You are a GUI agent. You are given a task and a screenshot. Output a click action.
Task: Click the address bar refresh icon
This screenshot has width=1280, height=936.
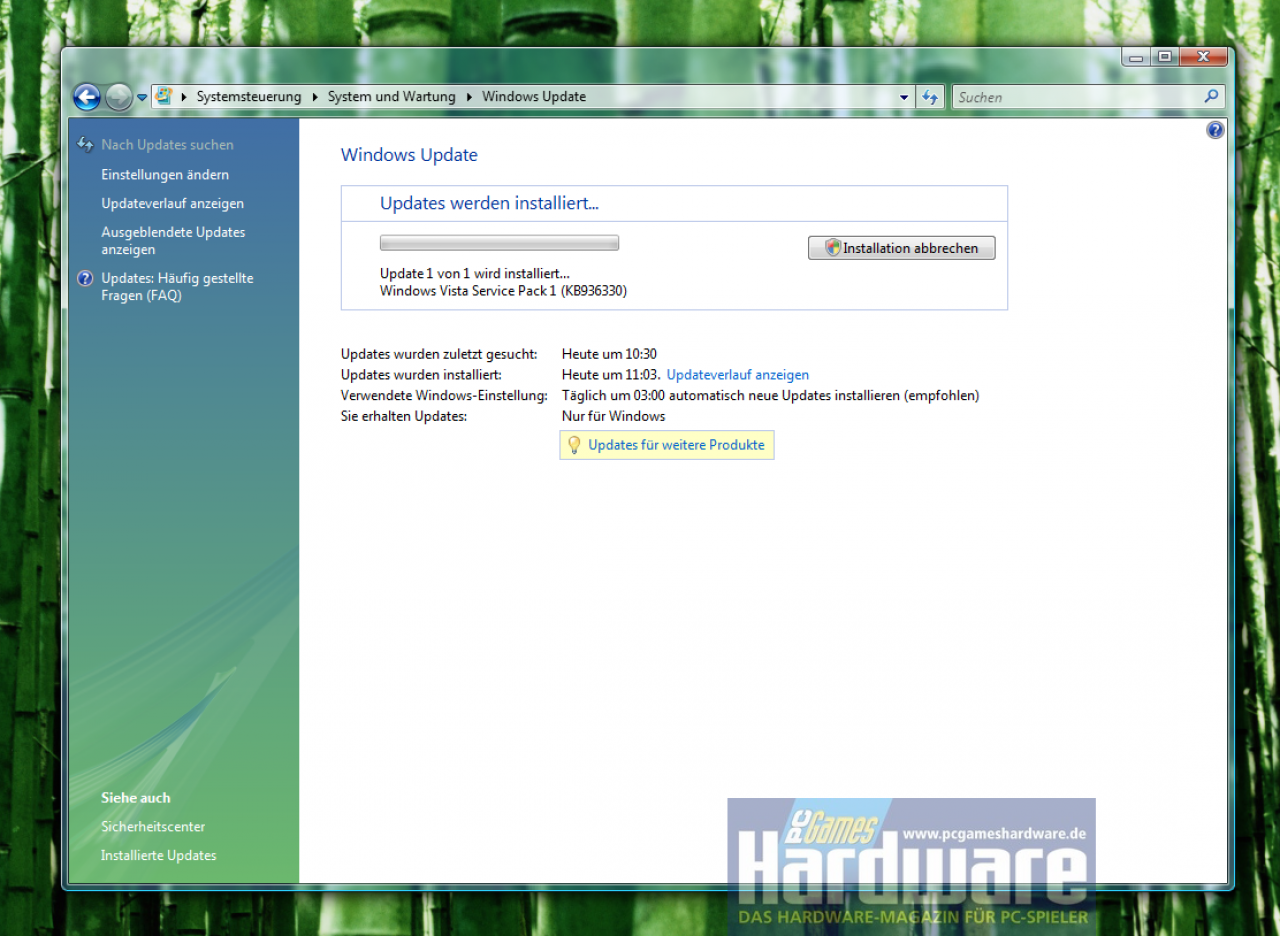pos(930,97)
